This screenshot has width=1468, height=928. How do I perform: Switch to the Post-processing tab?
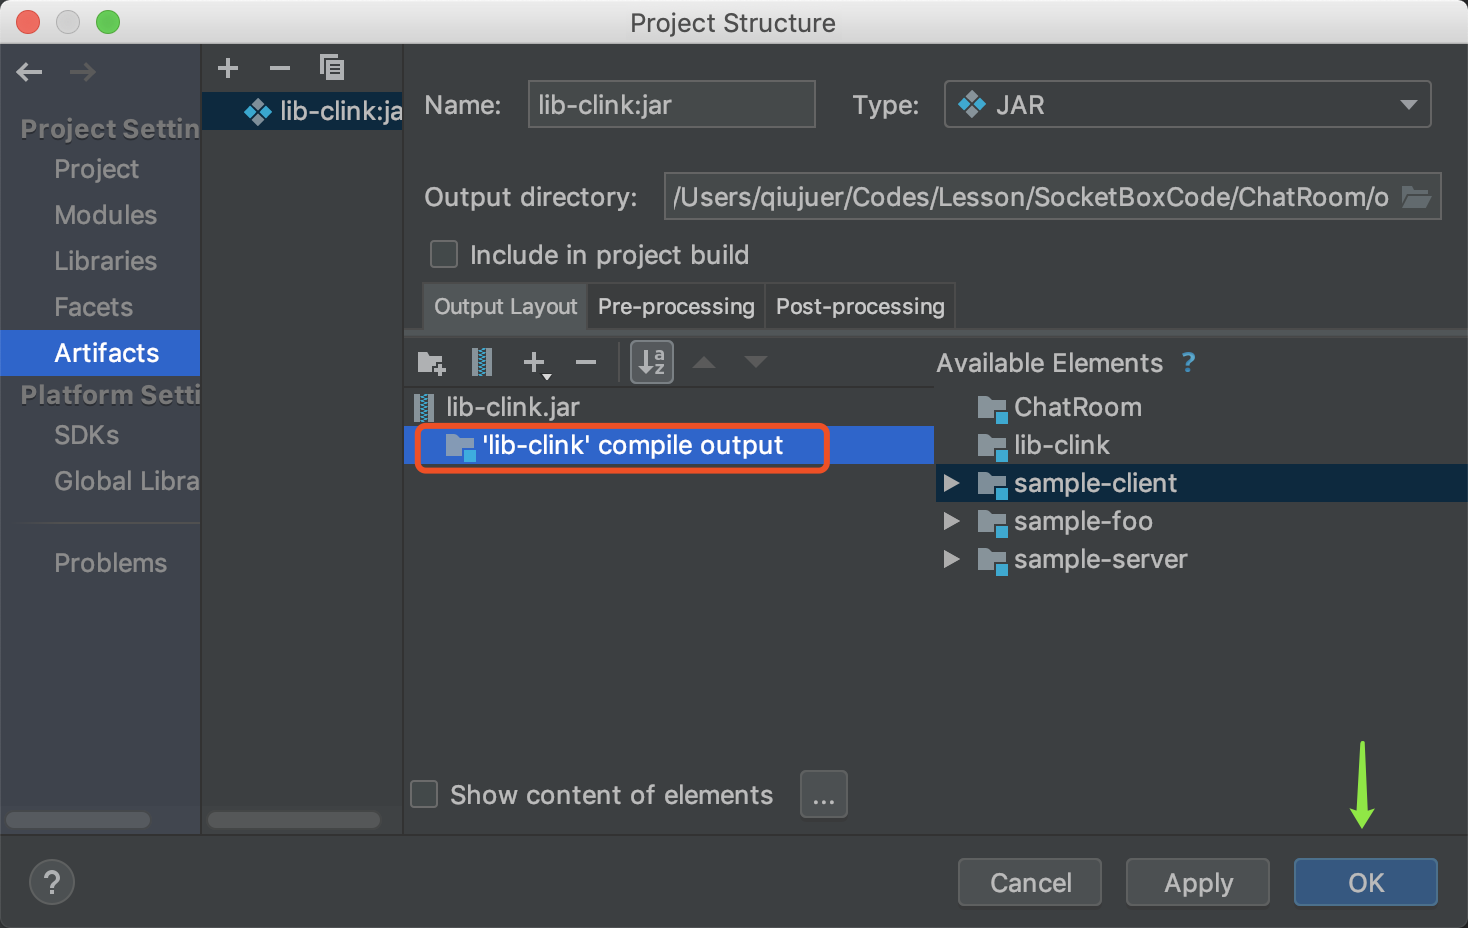tap(860, 307)
